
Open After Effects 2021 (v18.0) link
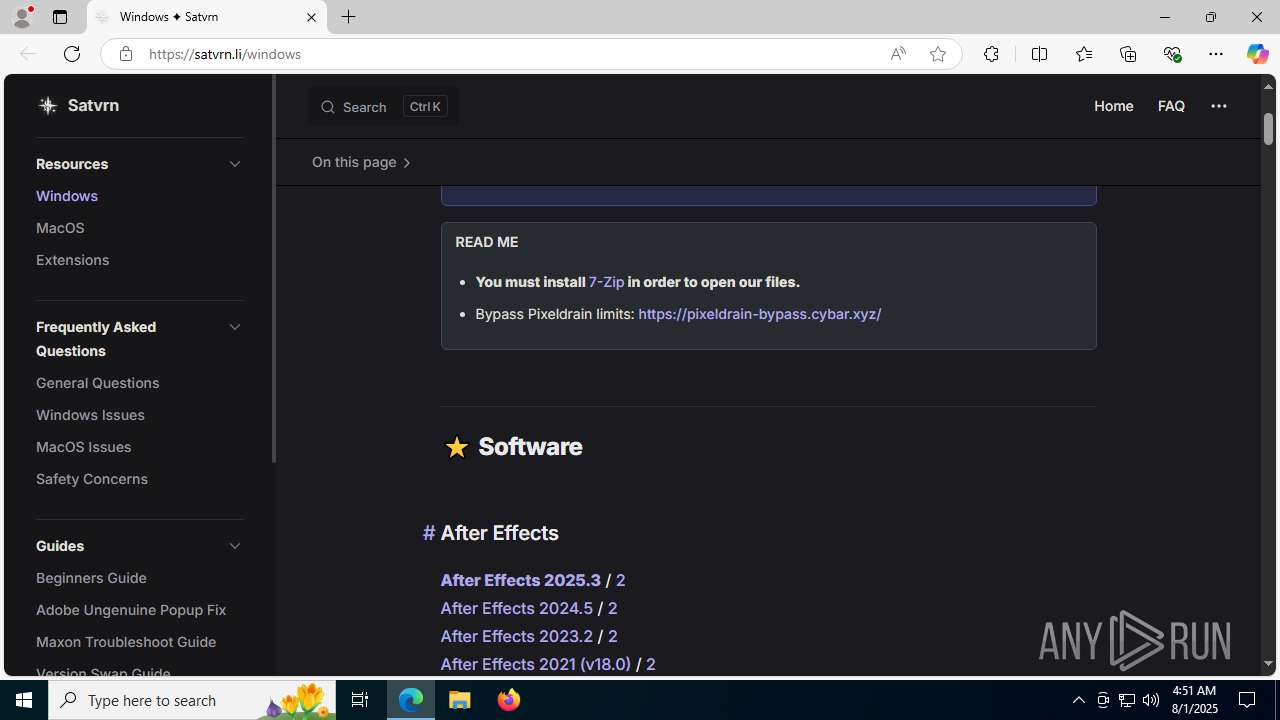(x=535, y=664)
